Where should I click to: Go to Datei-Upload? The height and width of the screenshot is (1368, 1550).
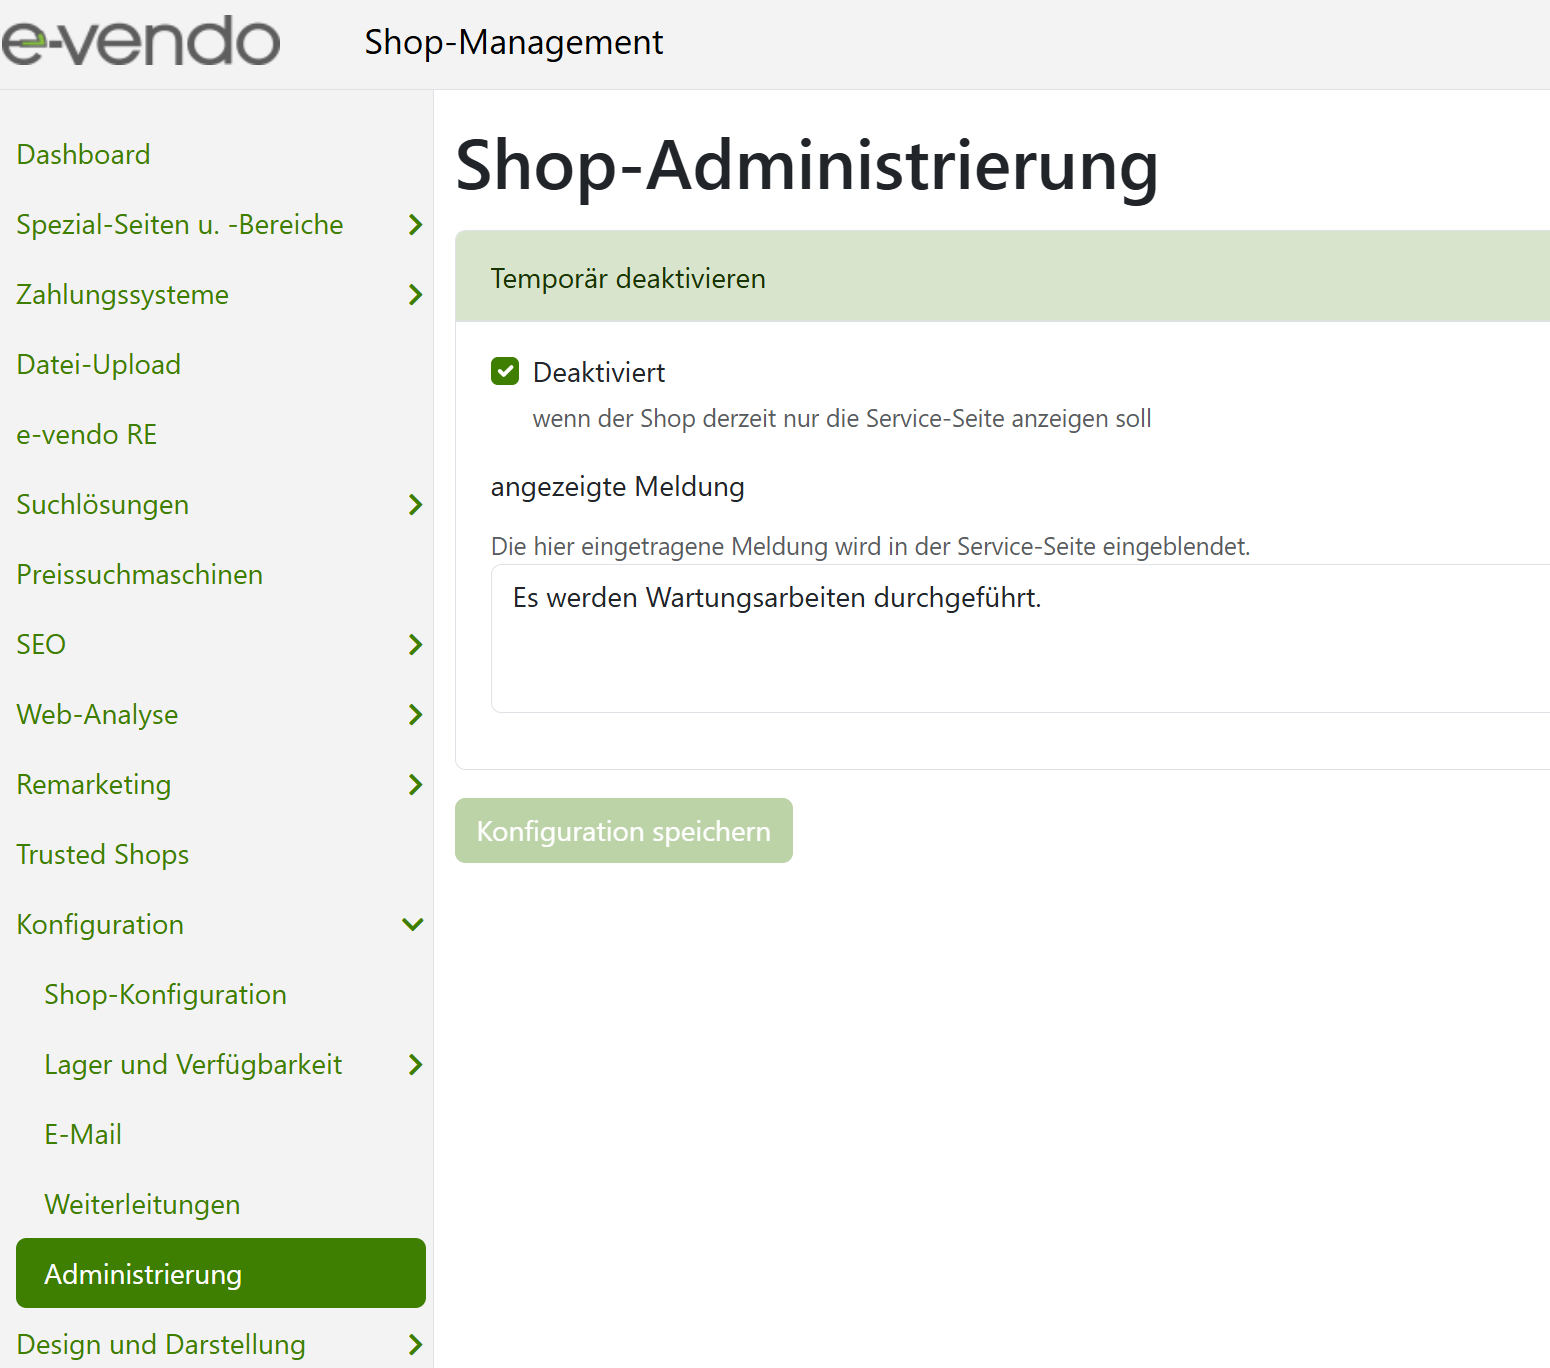click(98, 365)
